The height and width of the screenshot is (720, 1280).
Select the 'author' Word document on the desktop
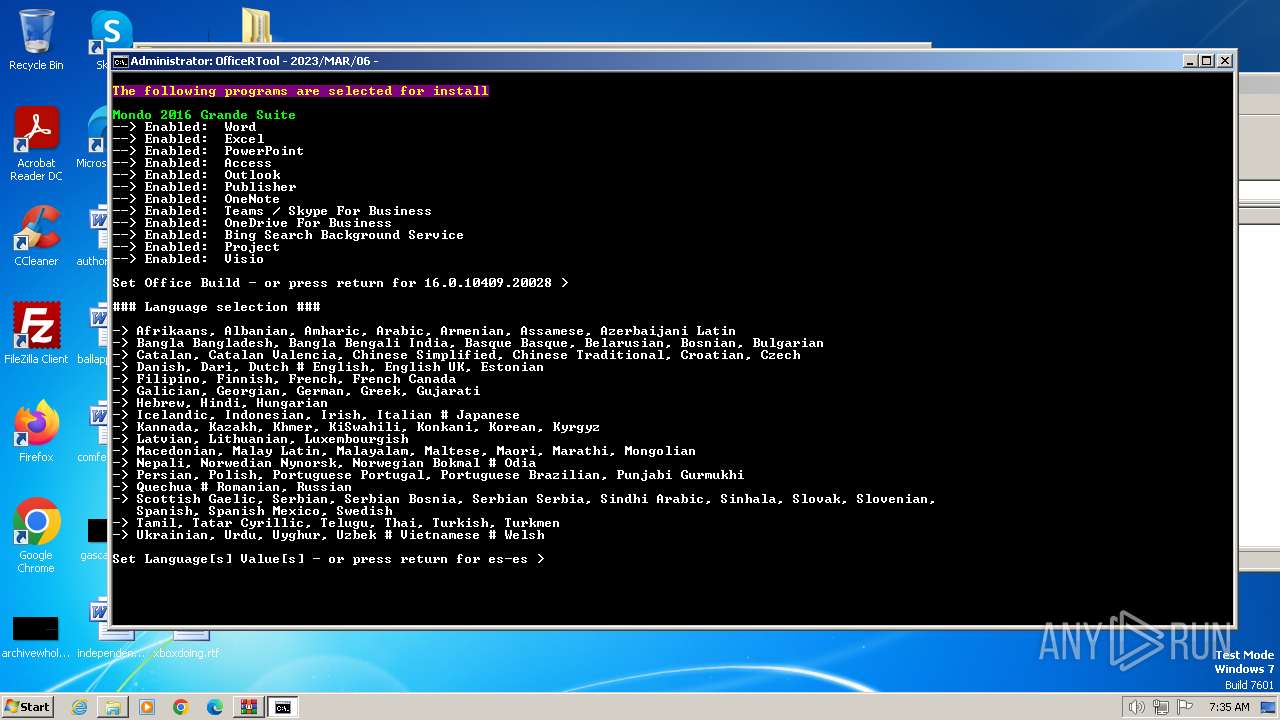click(x=96, y=237)
